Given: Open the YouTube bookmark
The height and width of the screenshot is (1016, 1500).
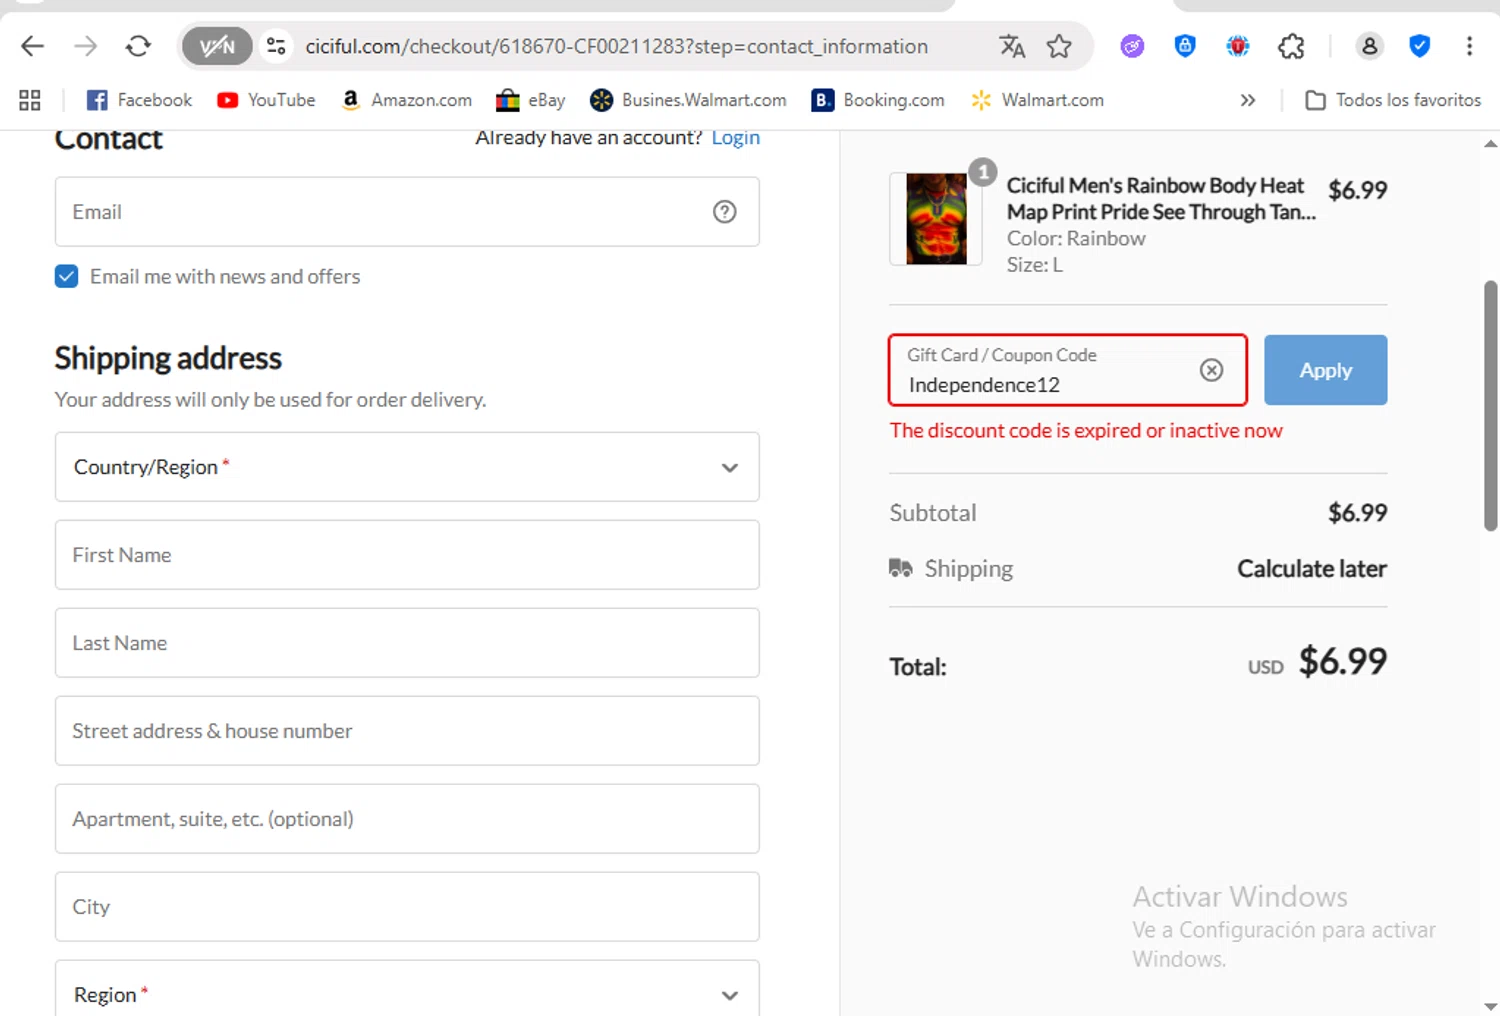Looking at the screenshot, I should click(x=266, y=100).
